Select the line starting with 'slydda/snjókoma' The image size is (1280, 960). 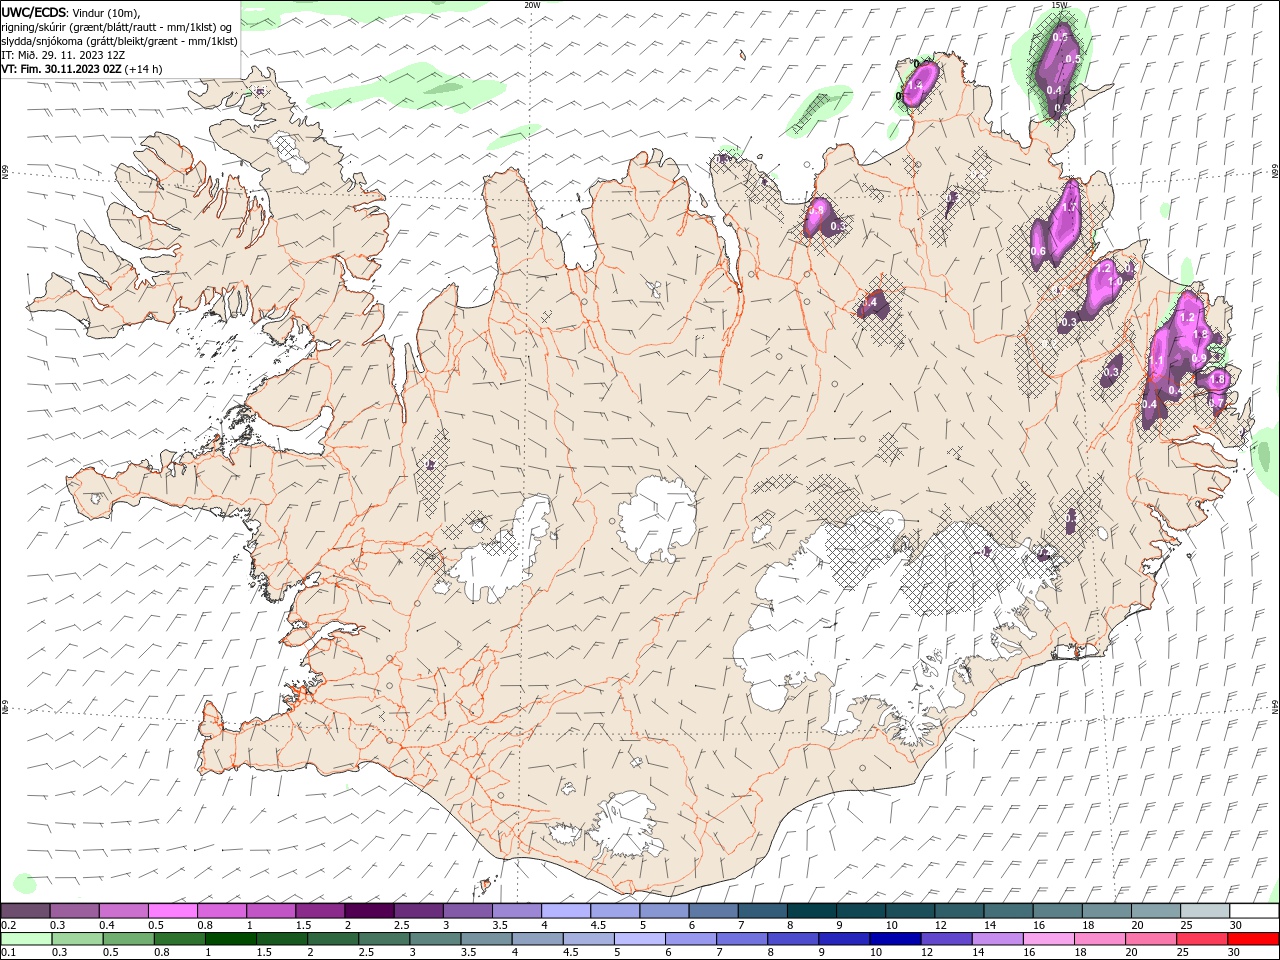click(120, 41)
